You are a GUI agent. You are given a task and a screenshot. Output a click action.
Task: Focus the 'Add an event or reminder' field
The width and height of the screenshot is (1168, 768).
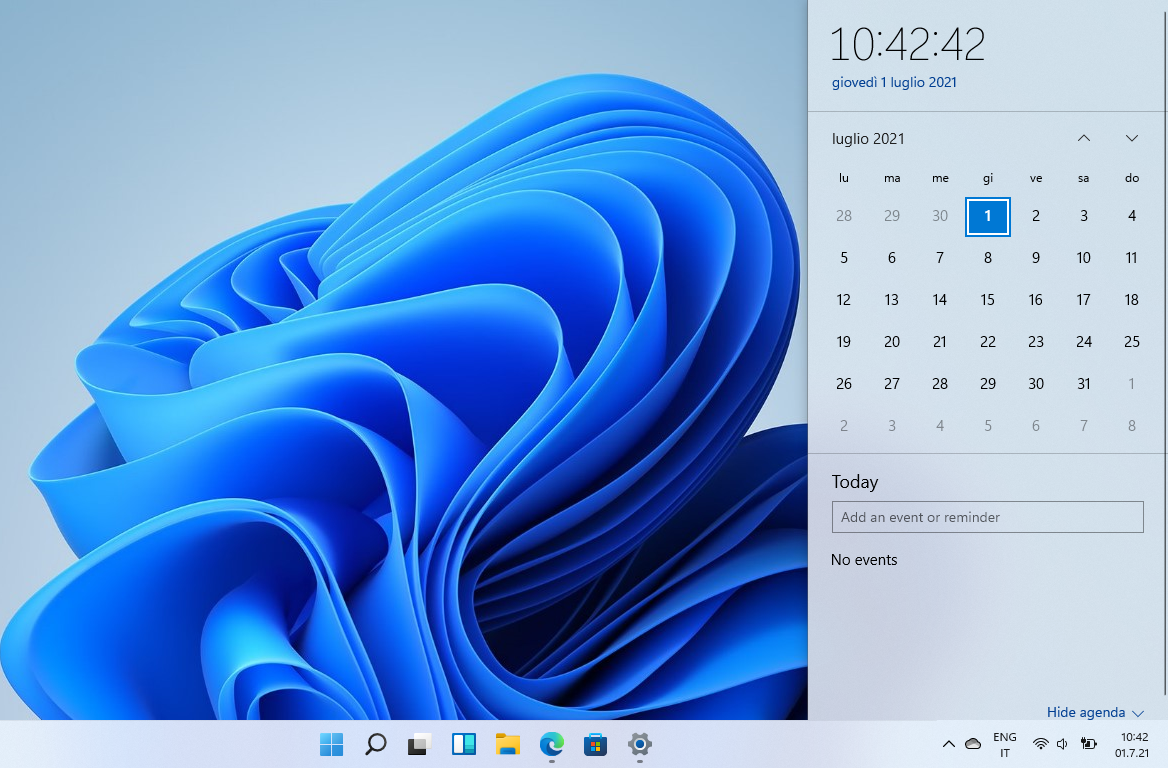[x=987, y=517]
